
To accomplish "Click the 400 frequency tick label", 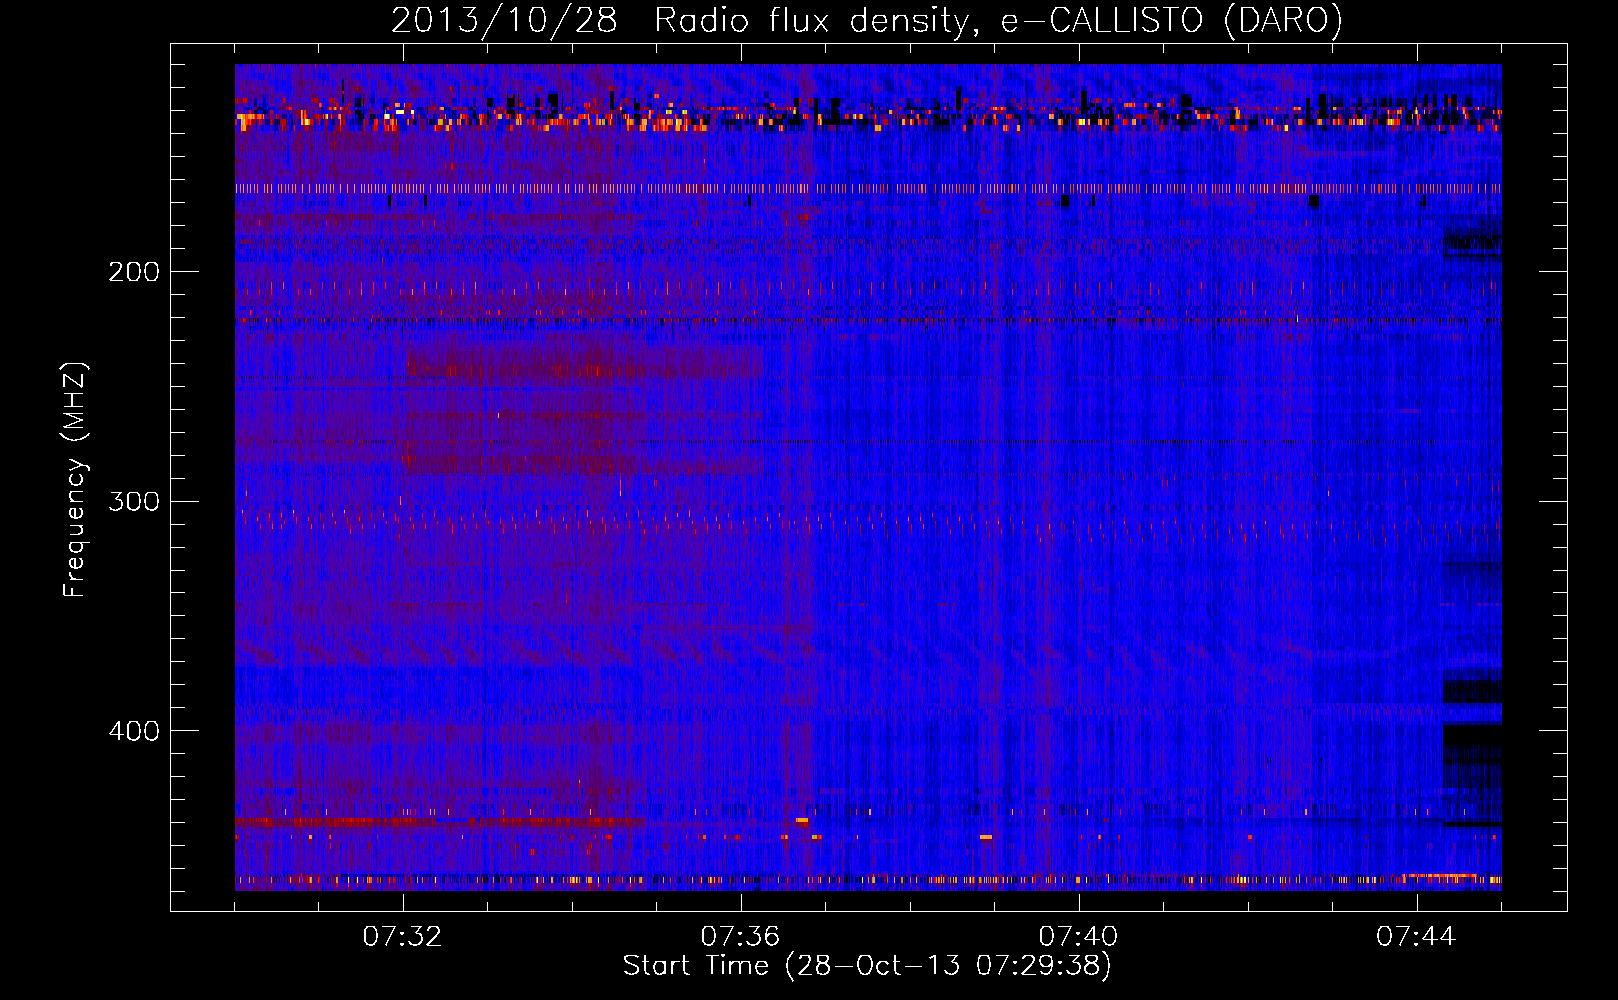I will 134,731.
